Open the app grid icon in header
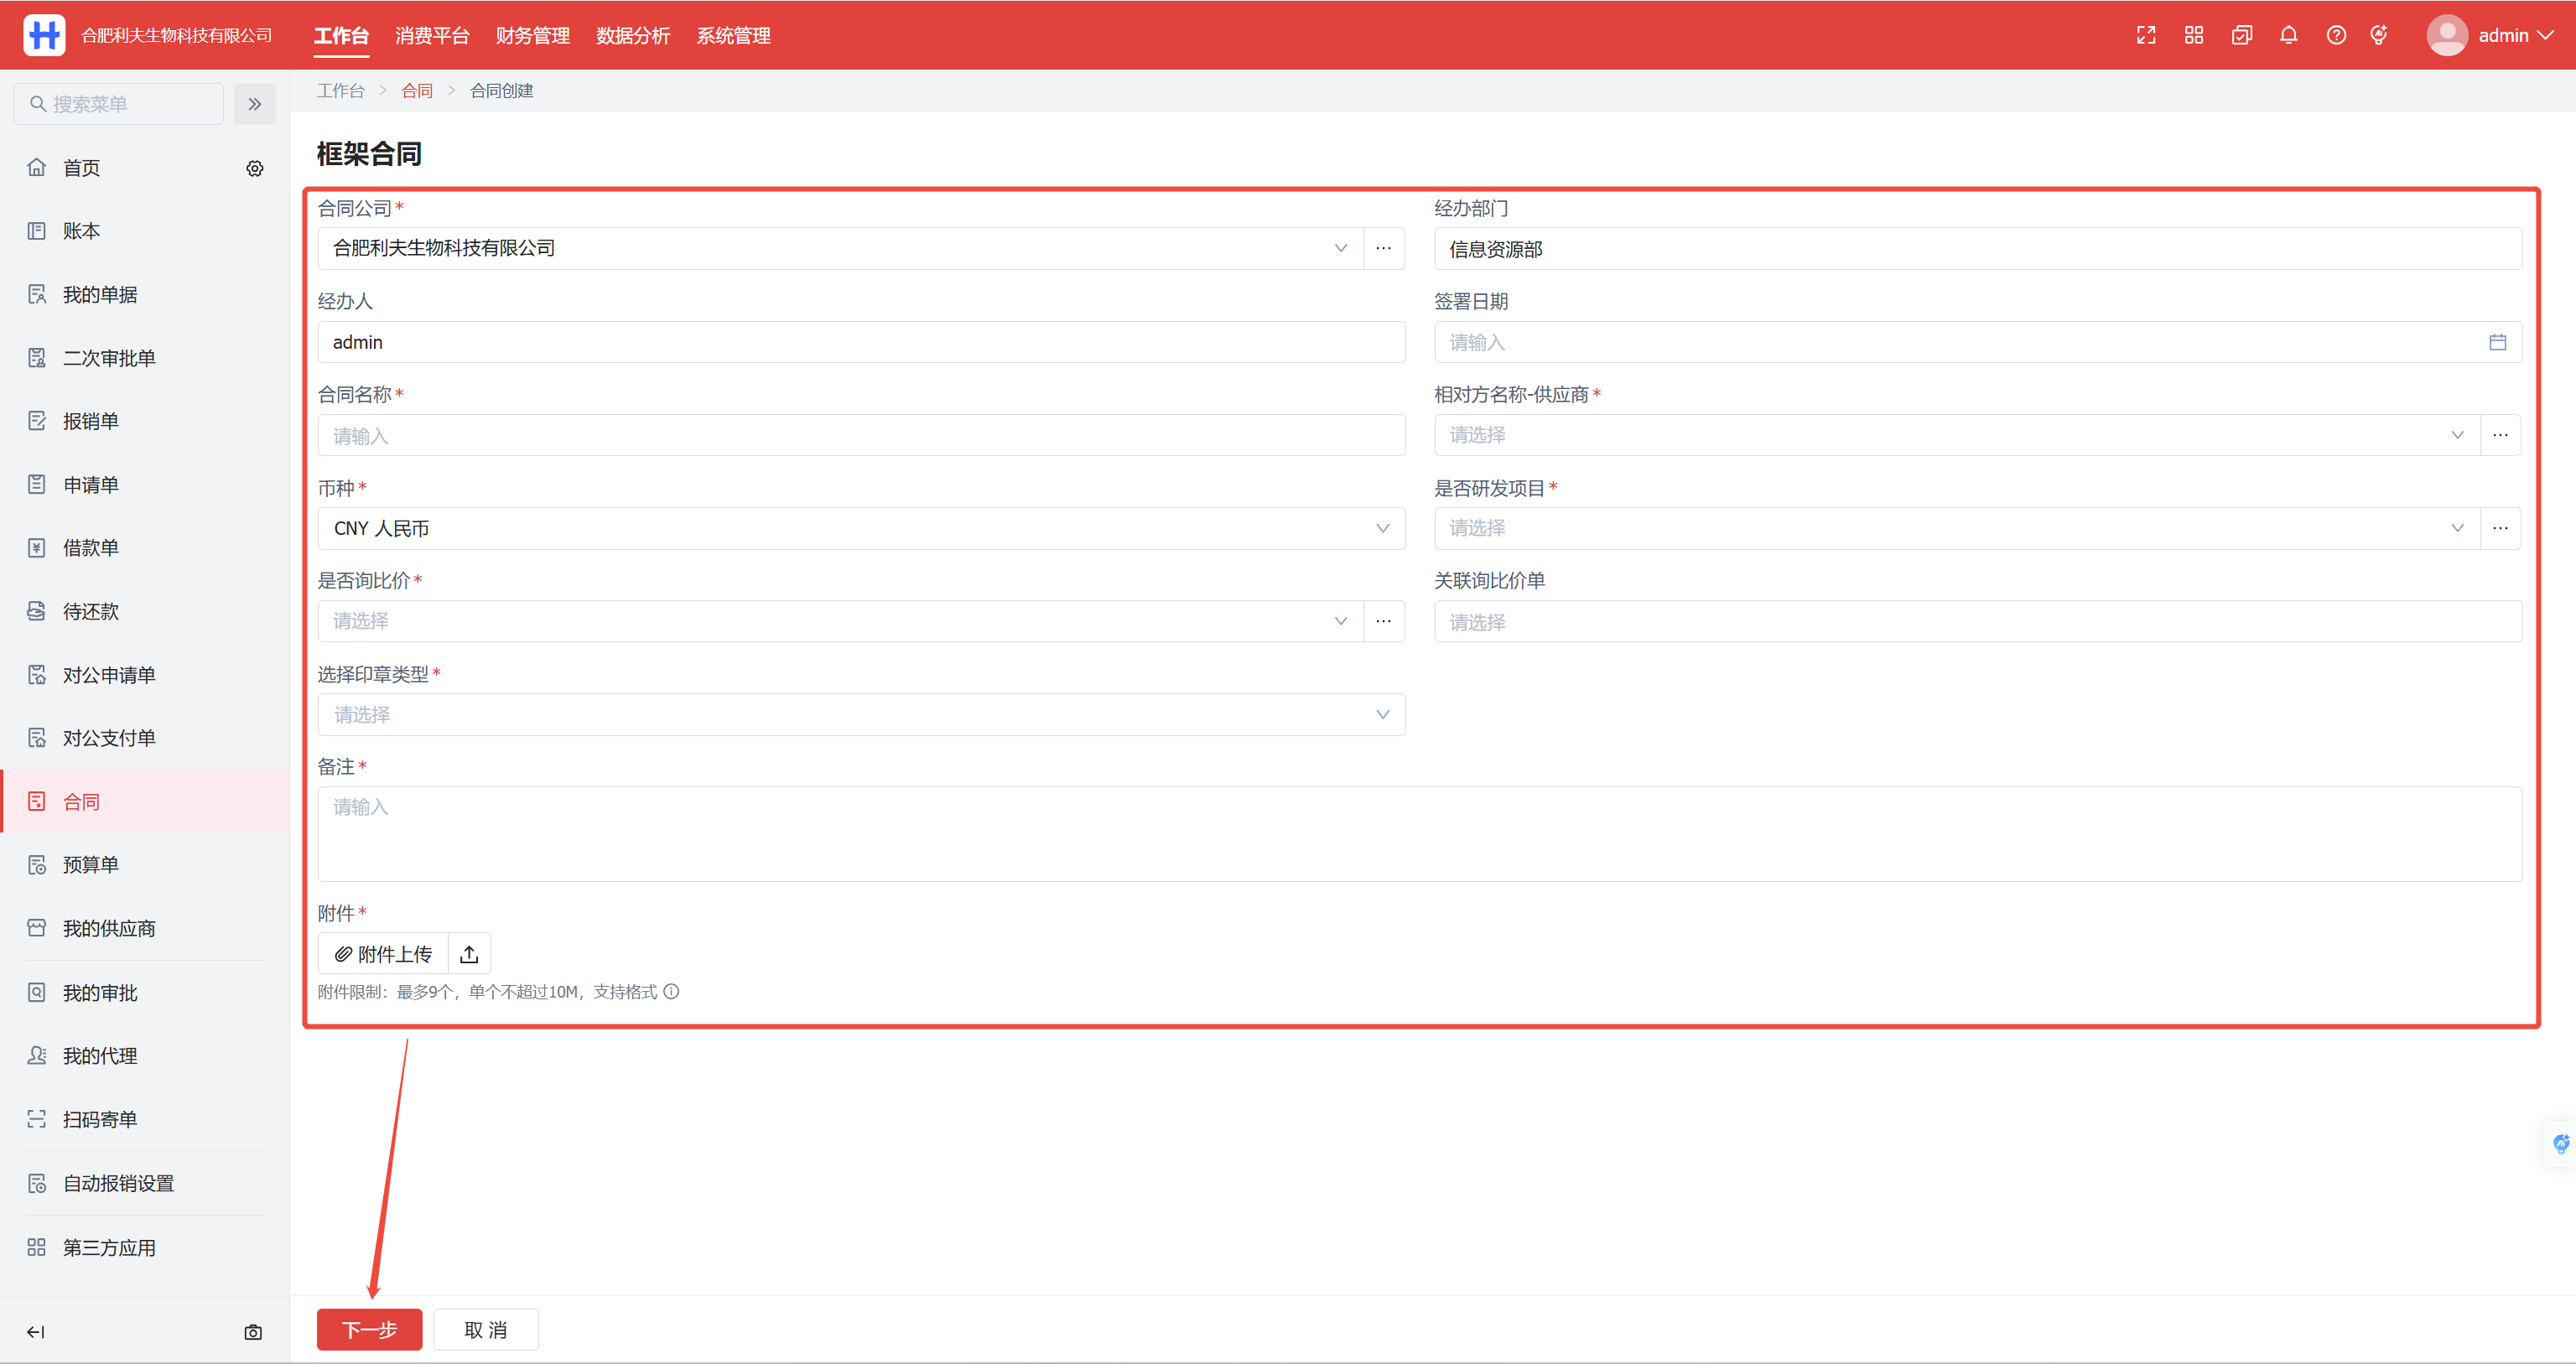This screenshot has height=1364, width=2576. (x=2194, y=35)
